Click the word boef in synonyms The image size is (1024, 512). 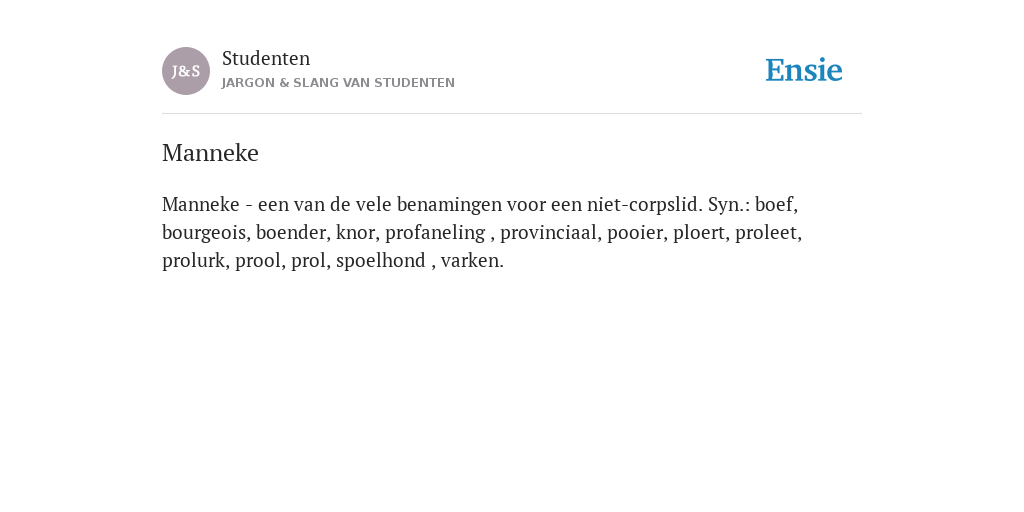click(x=774, y=204)
